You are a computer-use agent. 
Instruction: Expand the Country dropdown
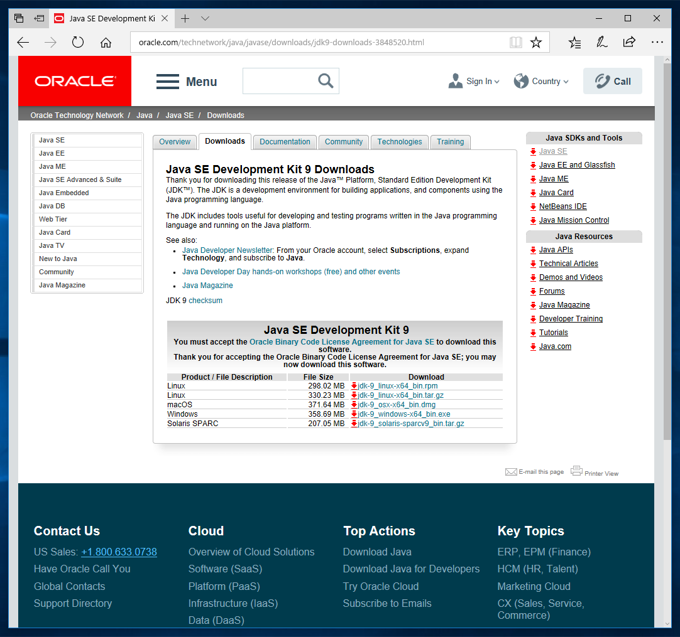[541, 81]
